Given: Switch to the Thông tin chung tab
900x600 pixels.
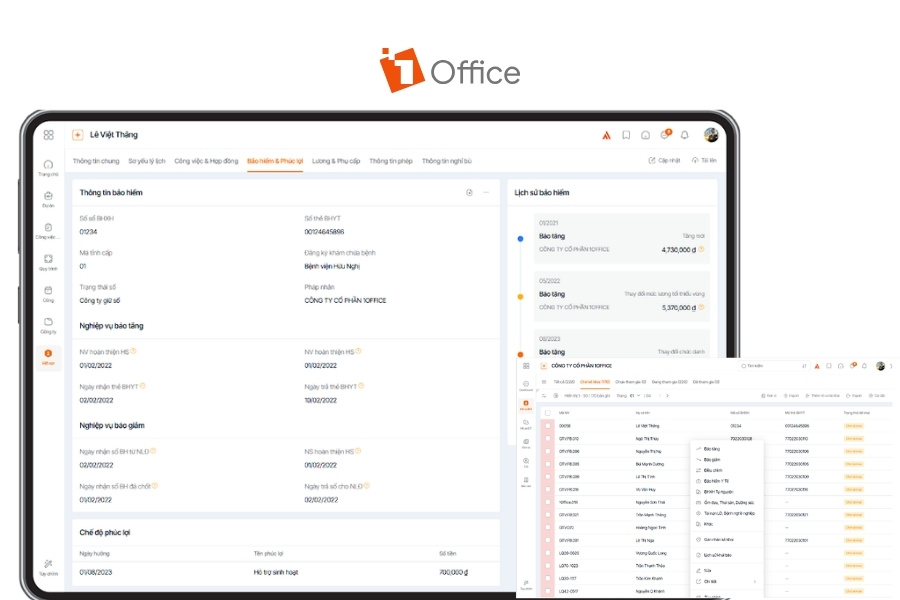Looking at the screenshot, I should [x=96, y=161].
